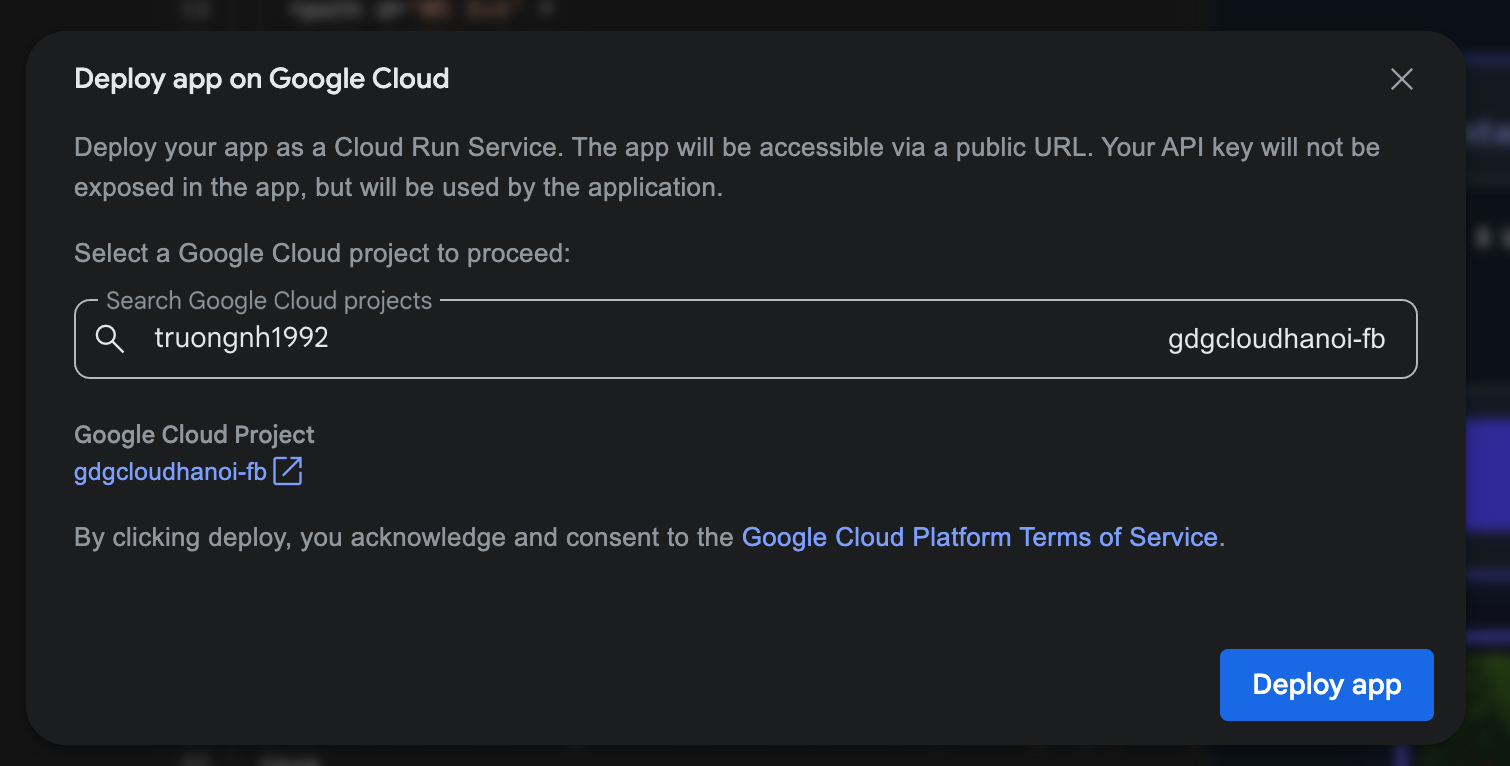Focus the Search Google Cloud projects field
1510x766 pixels.
point(745,339)
